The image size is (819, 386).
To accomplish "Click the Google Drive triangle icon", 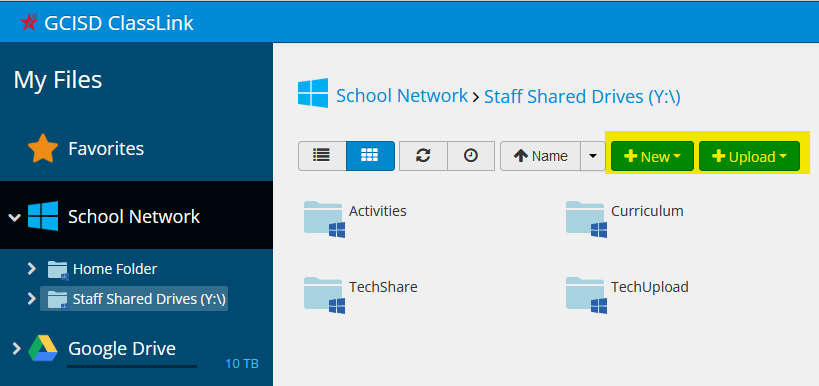I will [x=43, y=348].
